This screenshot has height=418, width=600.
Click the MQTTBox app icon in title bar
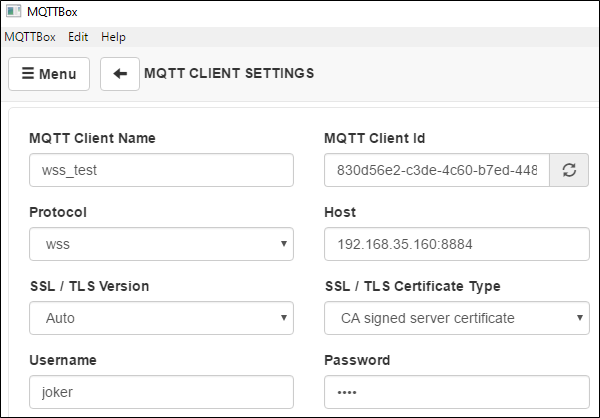click(x=13, y=11)
